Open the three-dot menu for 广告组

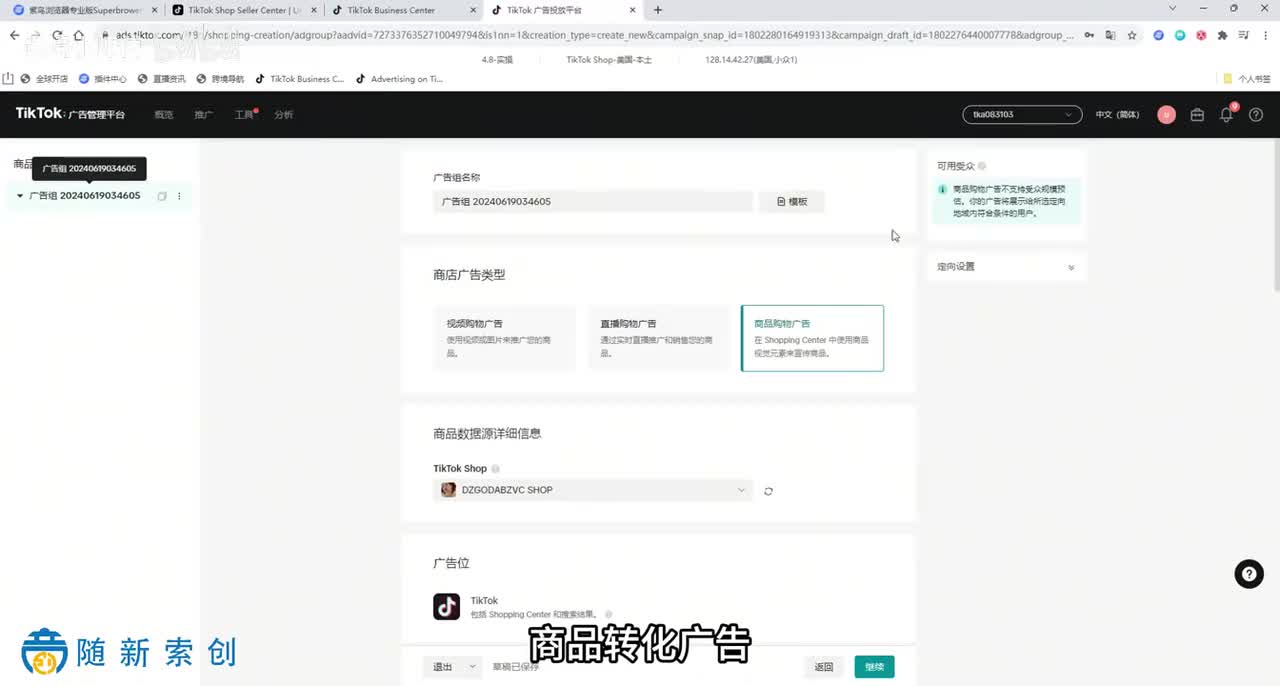tap(180, 196)
